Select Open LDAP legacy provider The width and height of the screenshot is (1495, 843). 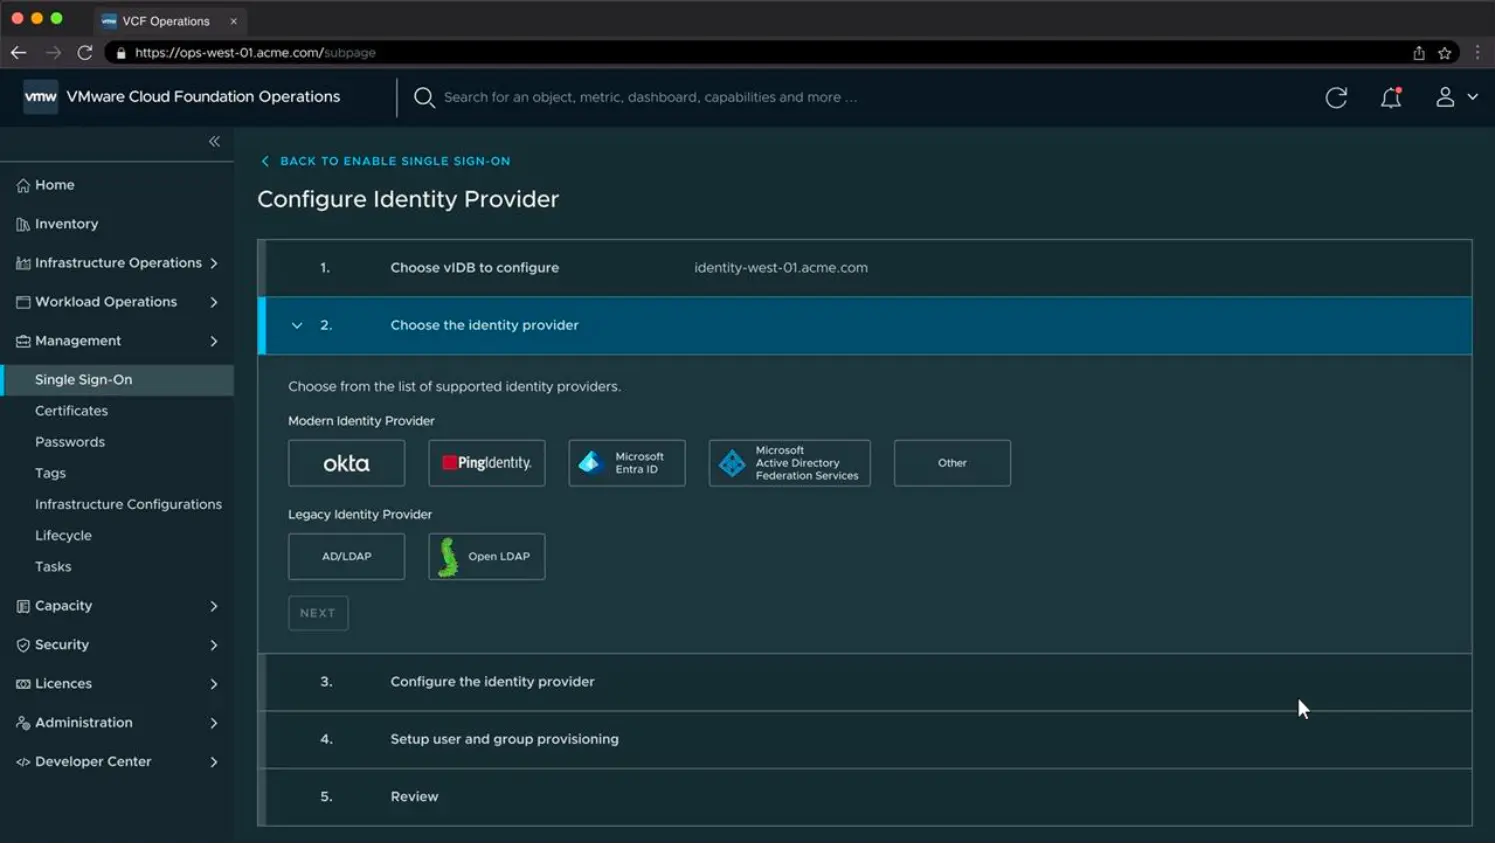point(487,556)
